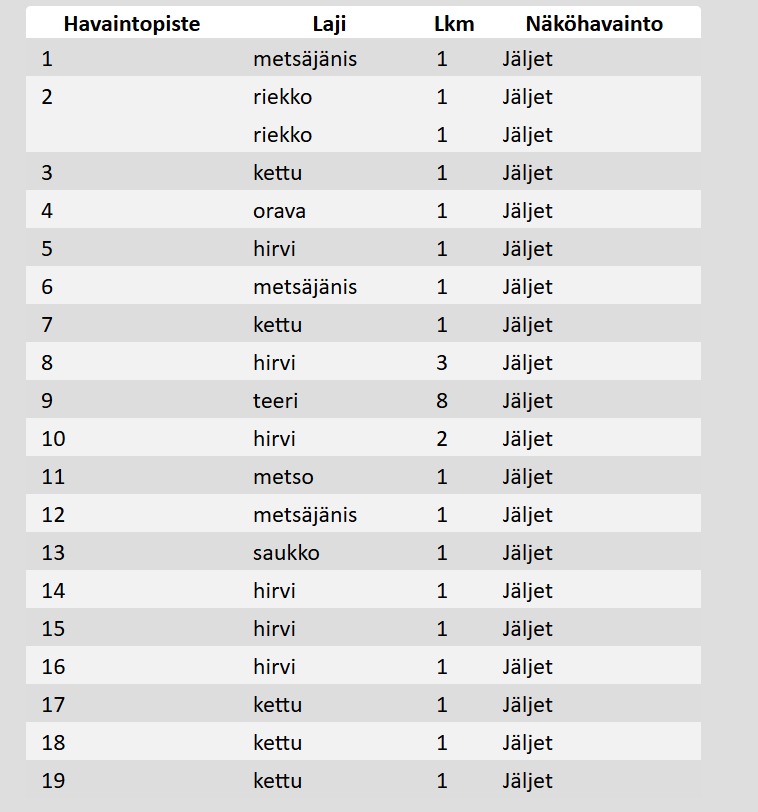Image resolution: width=758 pixels, height=812 pixels.
Task: Select the count cell showing 8
Action: click(x=442, y=401)
